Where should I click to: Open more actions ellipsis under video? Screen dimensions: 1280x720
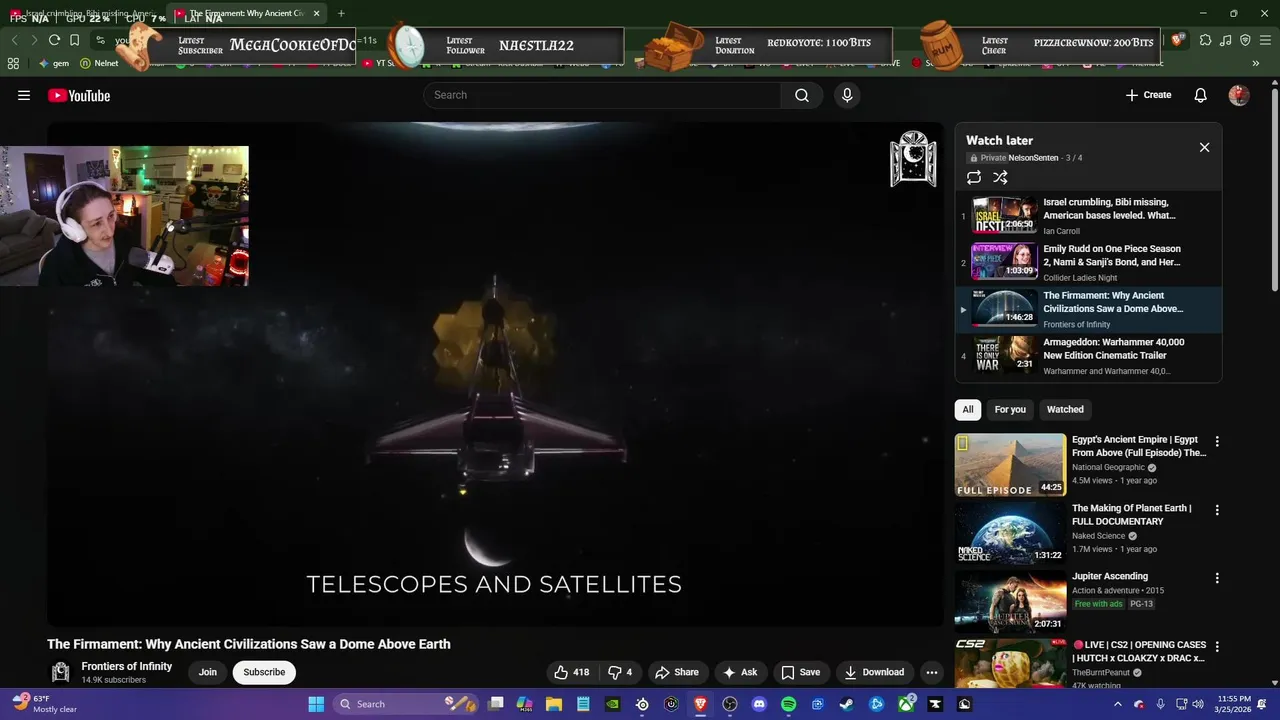pyautogui.click(x=931, y=672)
